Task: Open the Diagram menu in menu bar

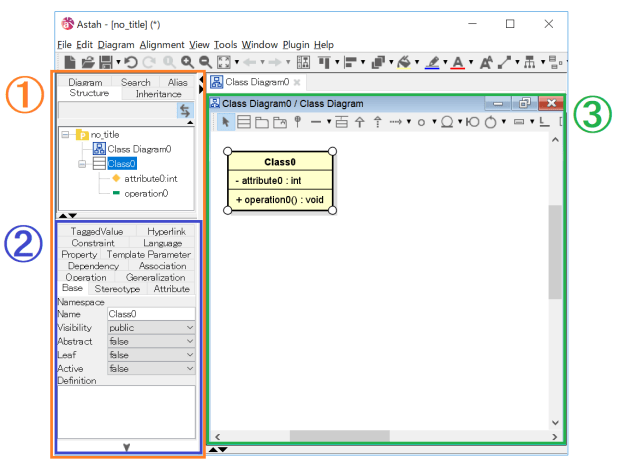Action: click(117, 45)
